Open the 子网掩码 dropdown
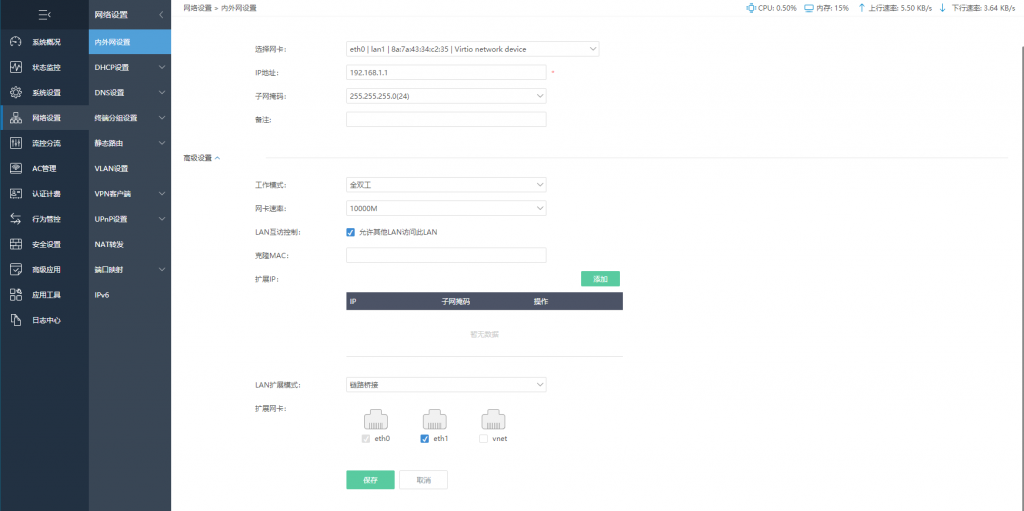 (446, 96)
